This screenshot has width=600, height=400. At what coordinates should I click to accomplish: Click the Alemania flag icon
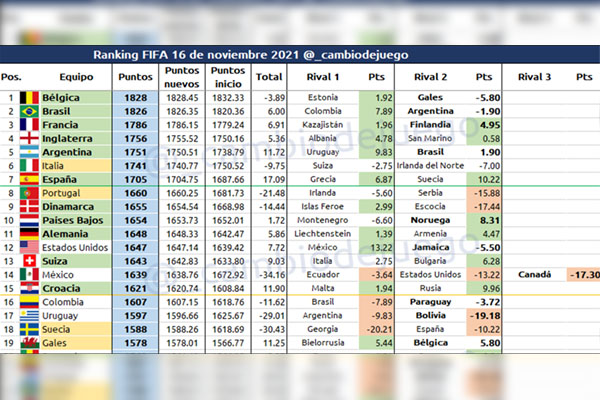(29, 234)
